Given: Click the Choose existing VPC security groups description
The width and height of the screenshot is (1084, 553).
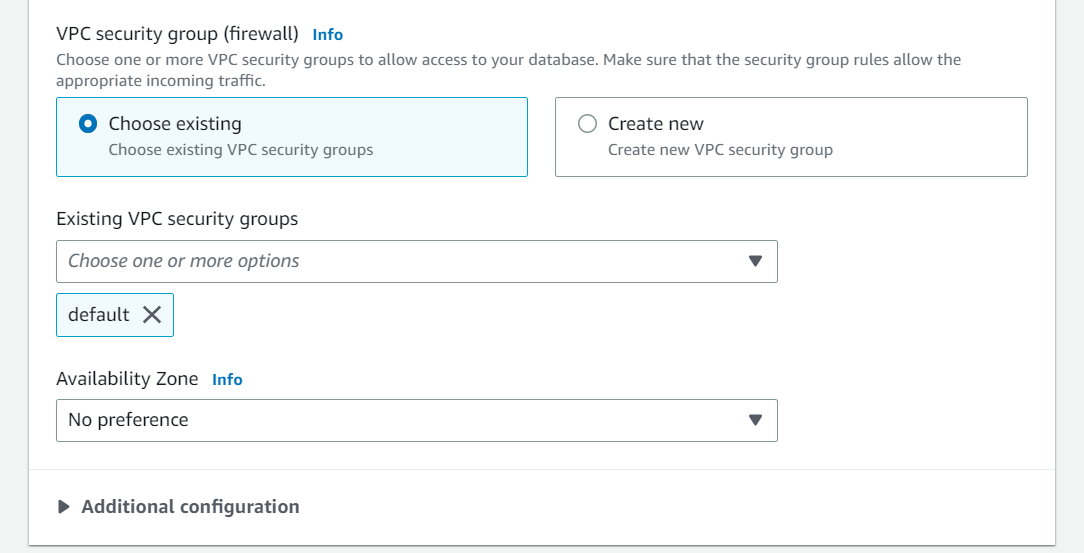Looking at the screenshot, I should (x=241, y=150).
